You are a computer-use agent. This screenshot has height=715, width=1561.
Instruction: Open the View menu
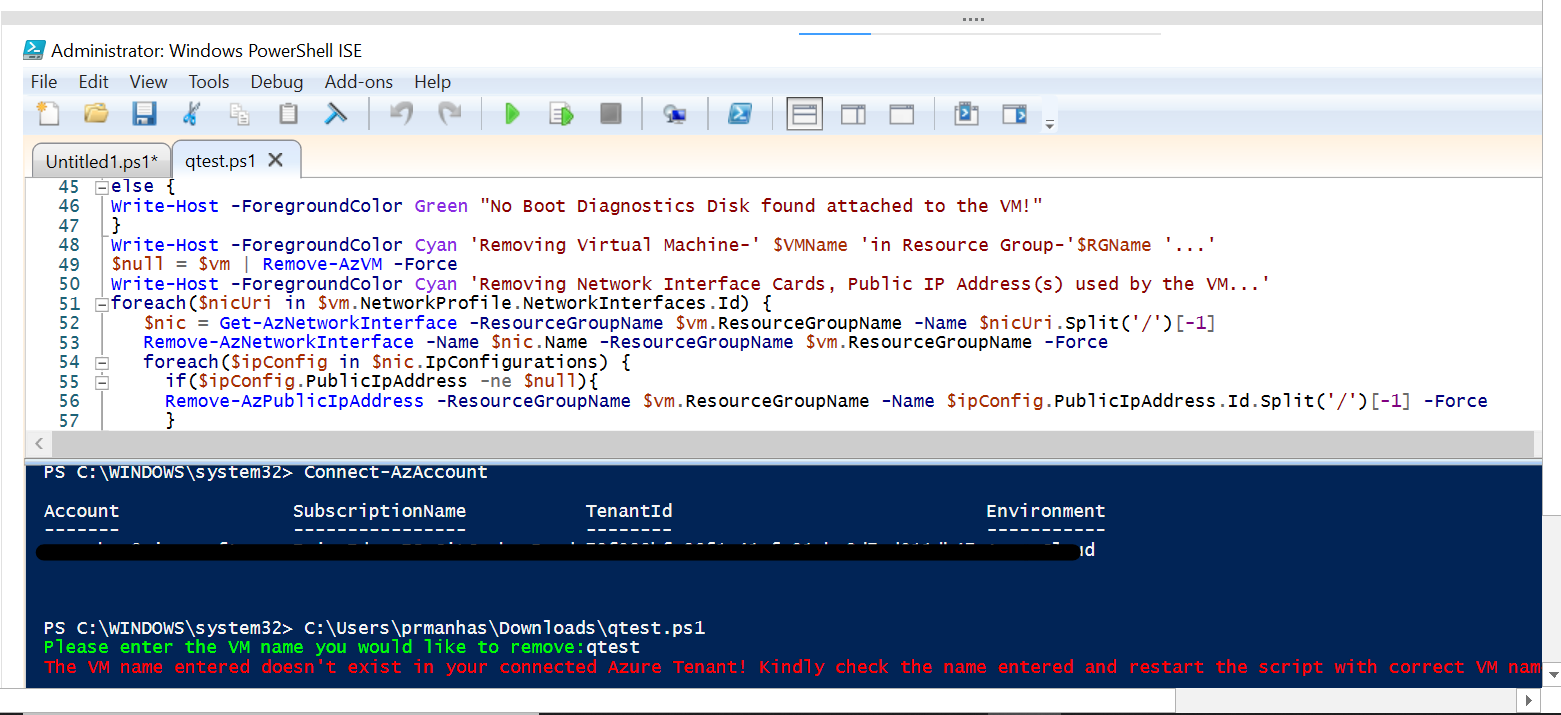(148, 82)
